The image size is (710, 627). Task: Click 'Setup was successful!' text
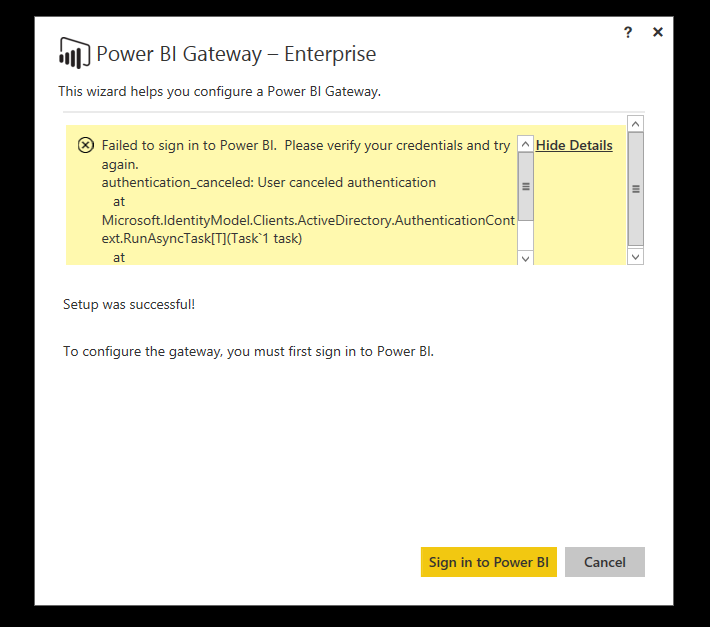coord(129,304)
